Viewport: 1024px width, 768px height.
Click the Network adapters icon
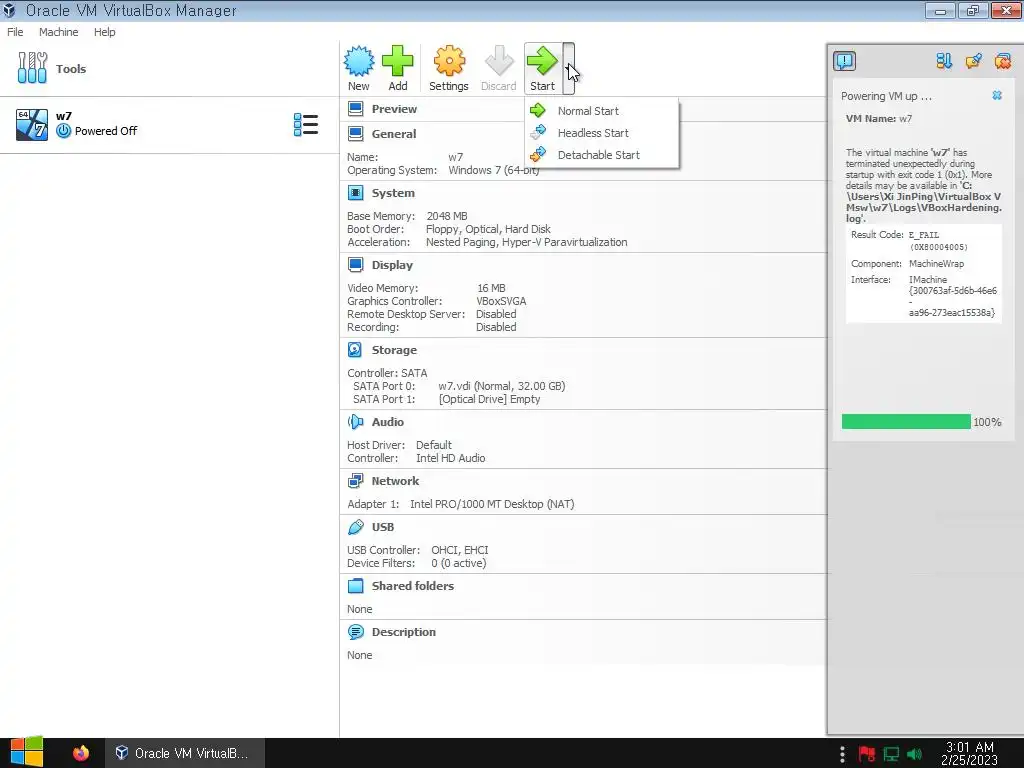pyautogui.click(x=355, y=481)
